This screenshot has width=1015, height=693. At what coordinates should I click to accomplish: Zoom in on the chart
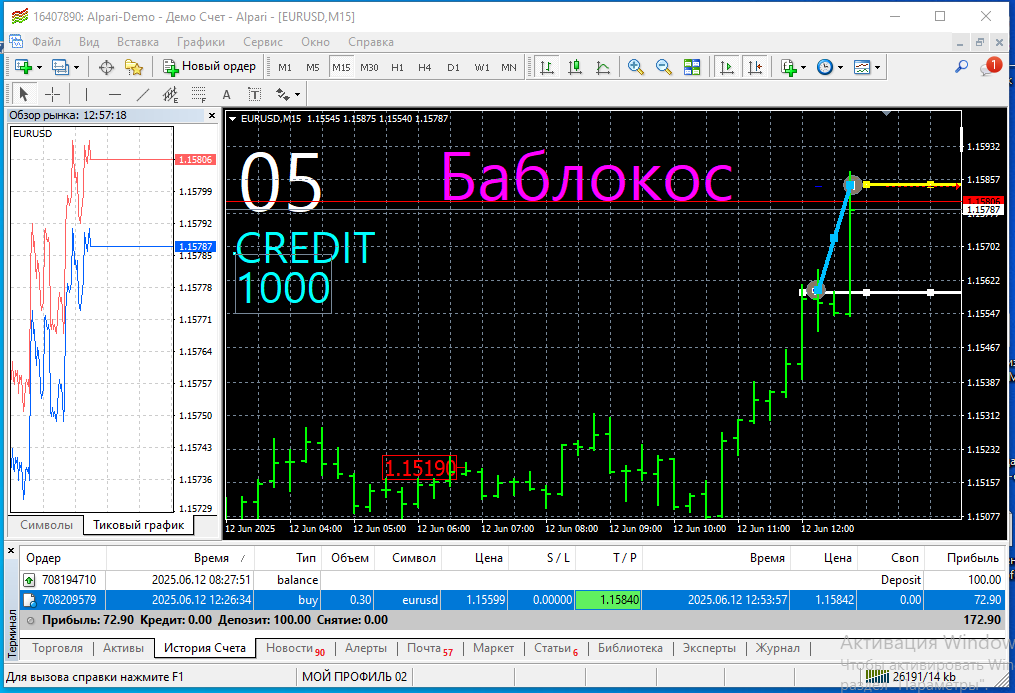pyautogui.click(x=636, y=67)
